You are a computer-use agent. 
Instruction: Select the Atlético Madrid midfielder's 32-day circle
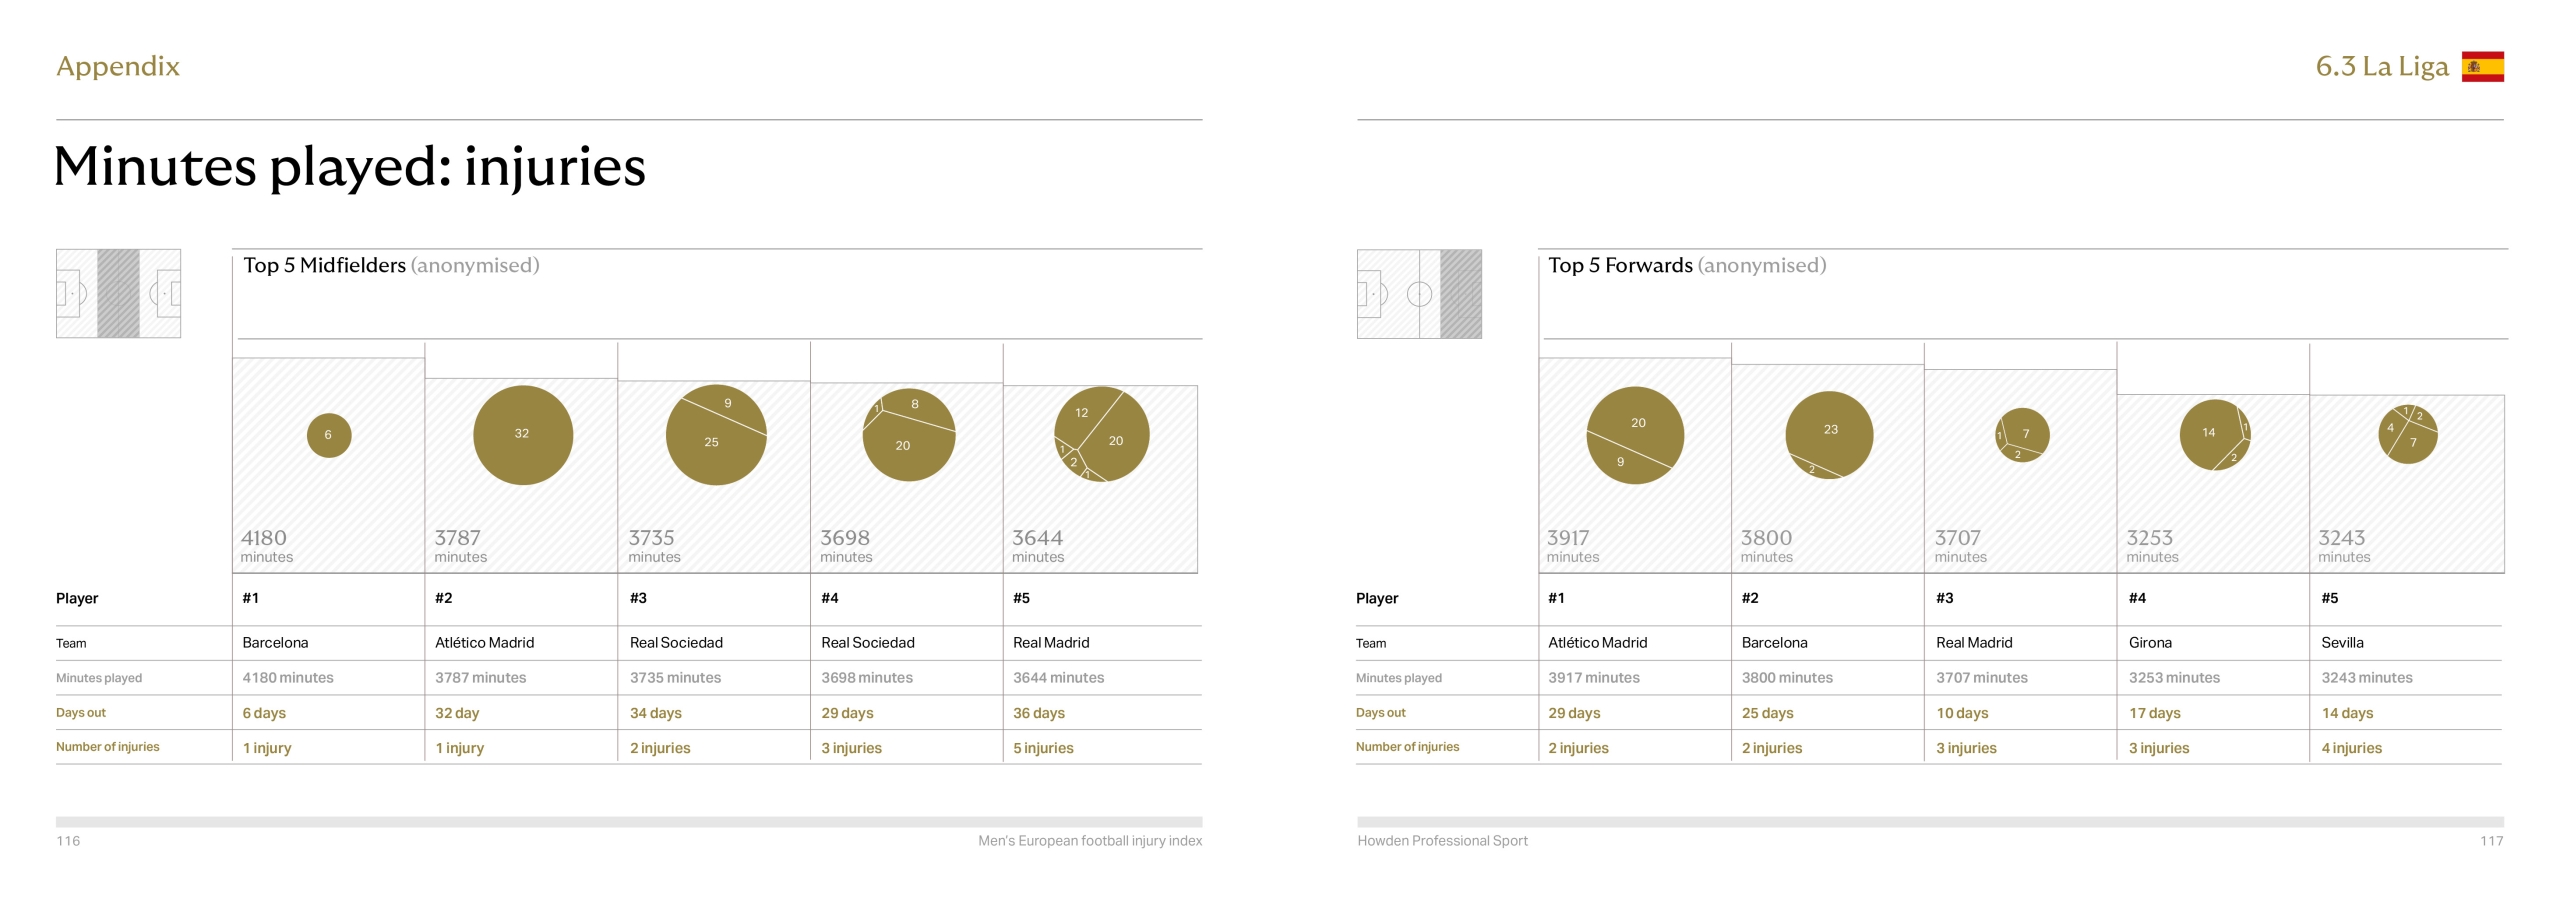(x=522, y=435)
